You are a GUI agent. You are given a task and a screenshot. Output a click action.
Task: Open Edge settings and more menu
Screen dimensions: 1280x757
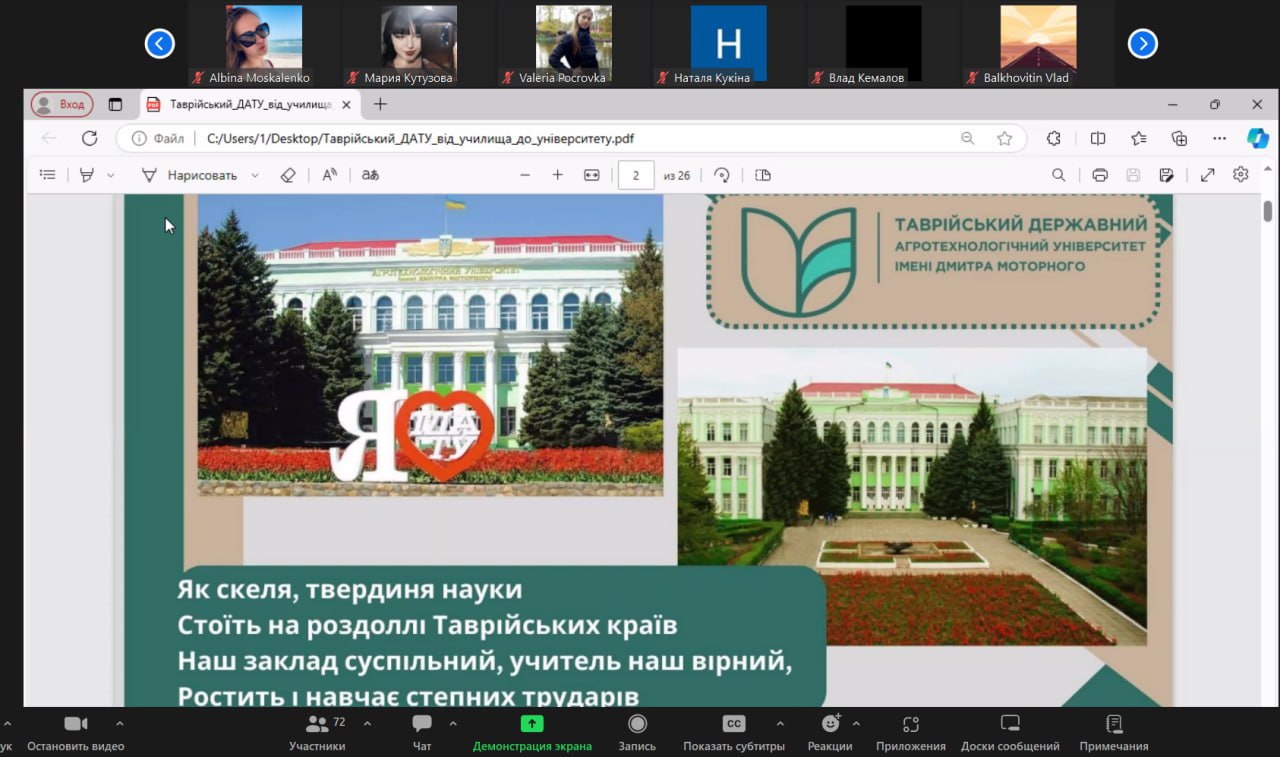click(1219, 139)
